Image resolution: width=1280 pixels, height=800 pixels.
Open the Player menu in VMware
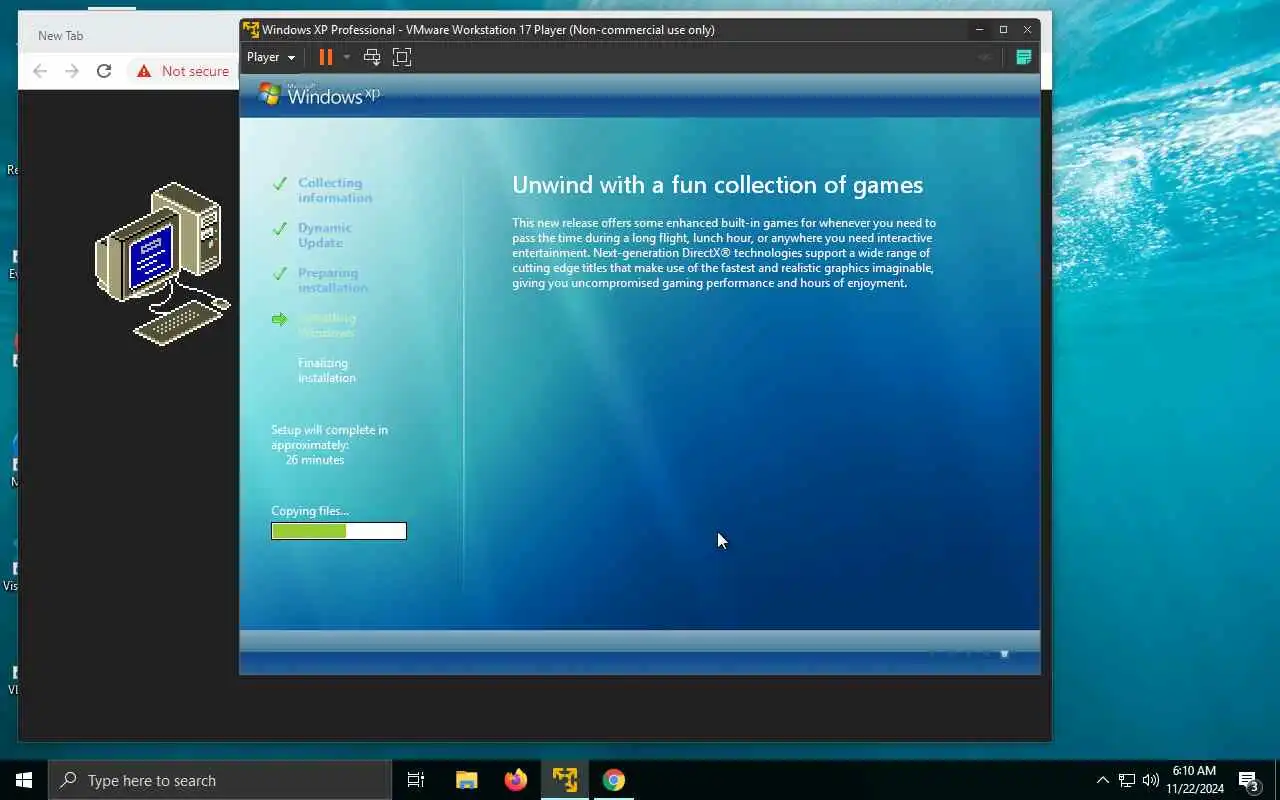click(271, 57)
